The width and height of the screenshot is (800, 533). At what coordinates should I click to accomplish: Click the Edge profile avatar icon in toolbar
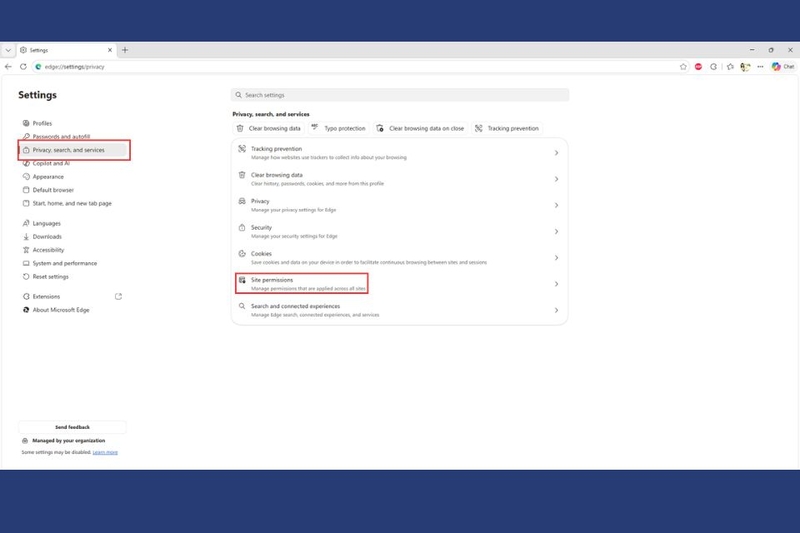pyautogui.click(x=745, y=66)
